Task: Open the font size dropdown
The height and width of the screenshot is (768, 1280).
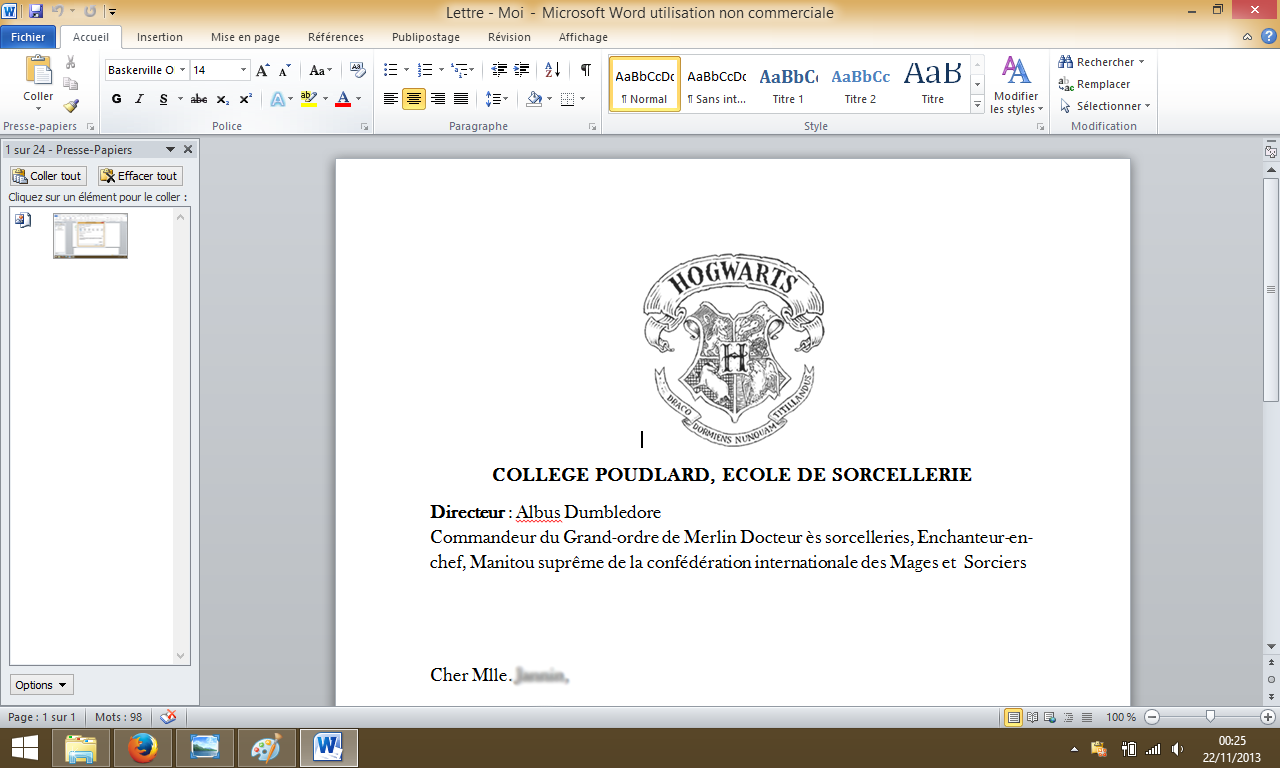Action: tap(244, 70)
